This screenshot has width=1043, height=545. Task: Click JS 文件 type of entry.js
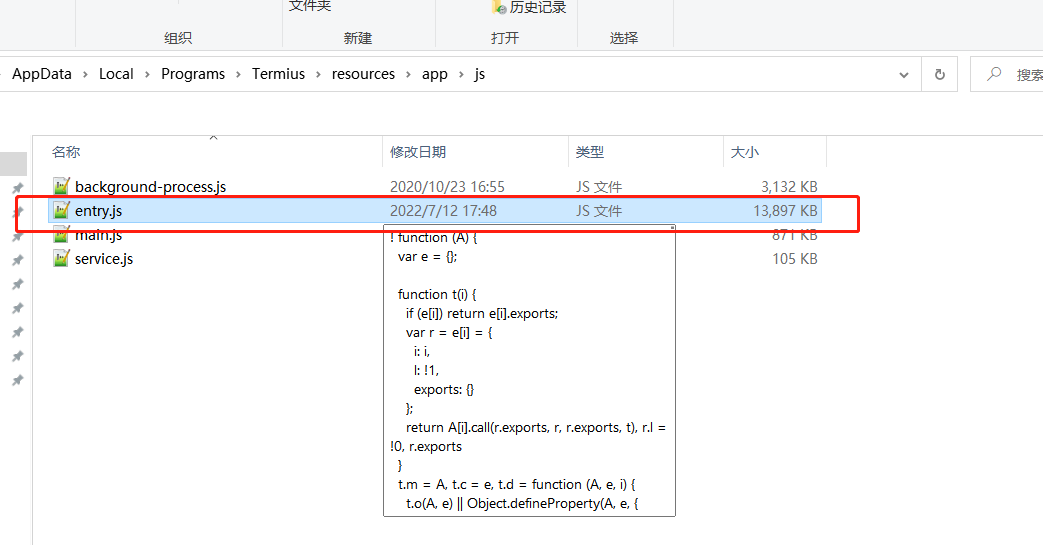point(599,211)
